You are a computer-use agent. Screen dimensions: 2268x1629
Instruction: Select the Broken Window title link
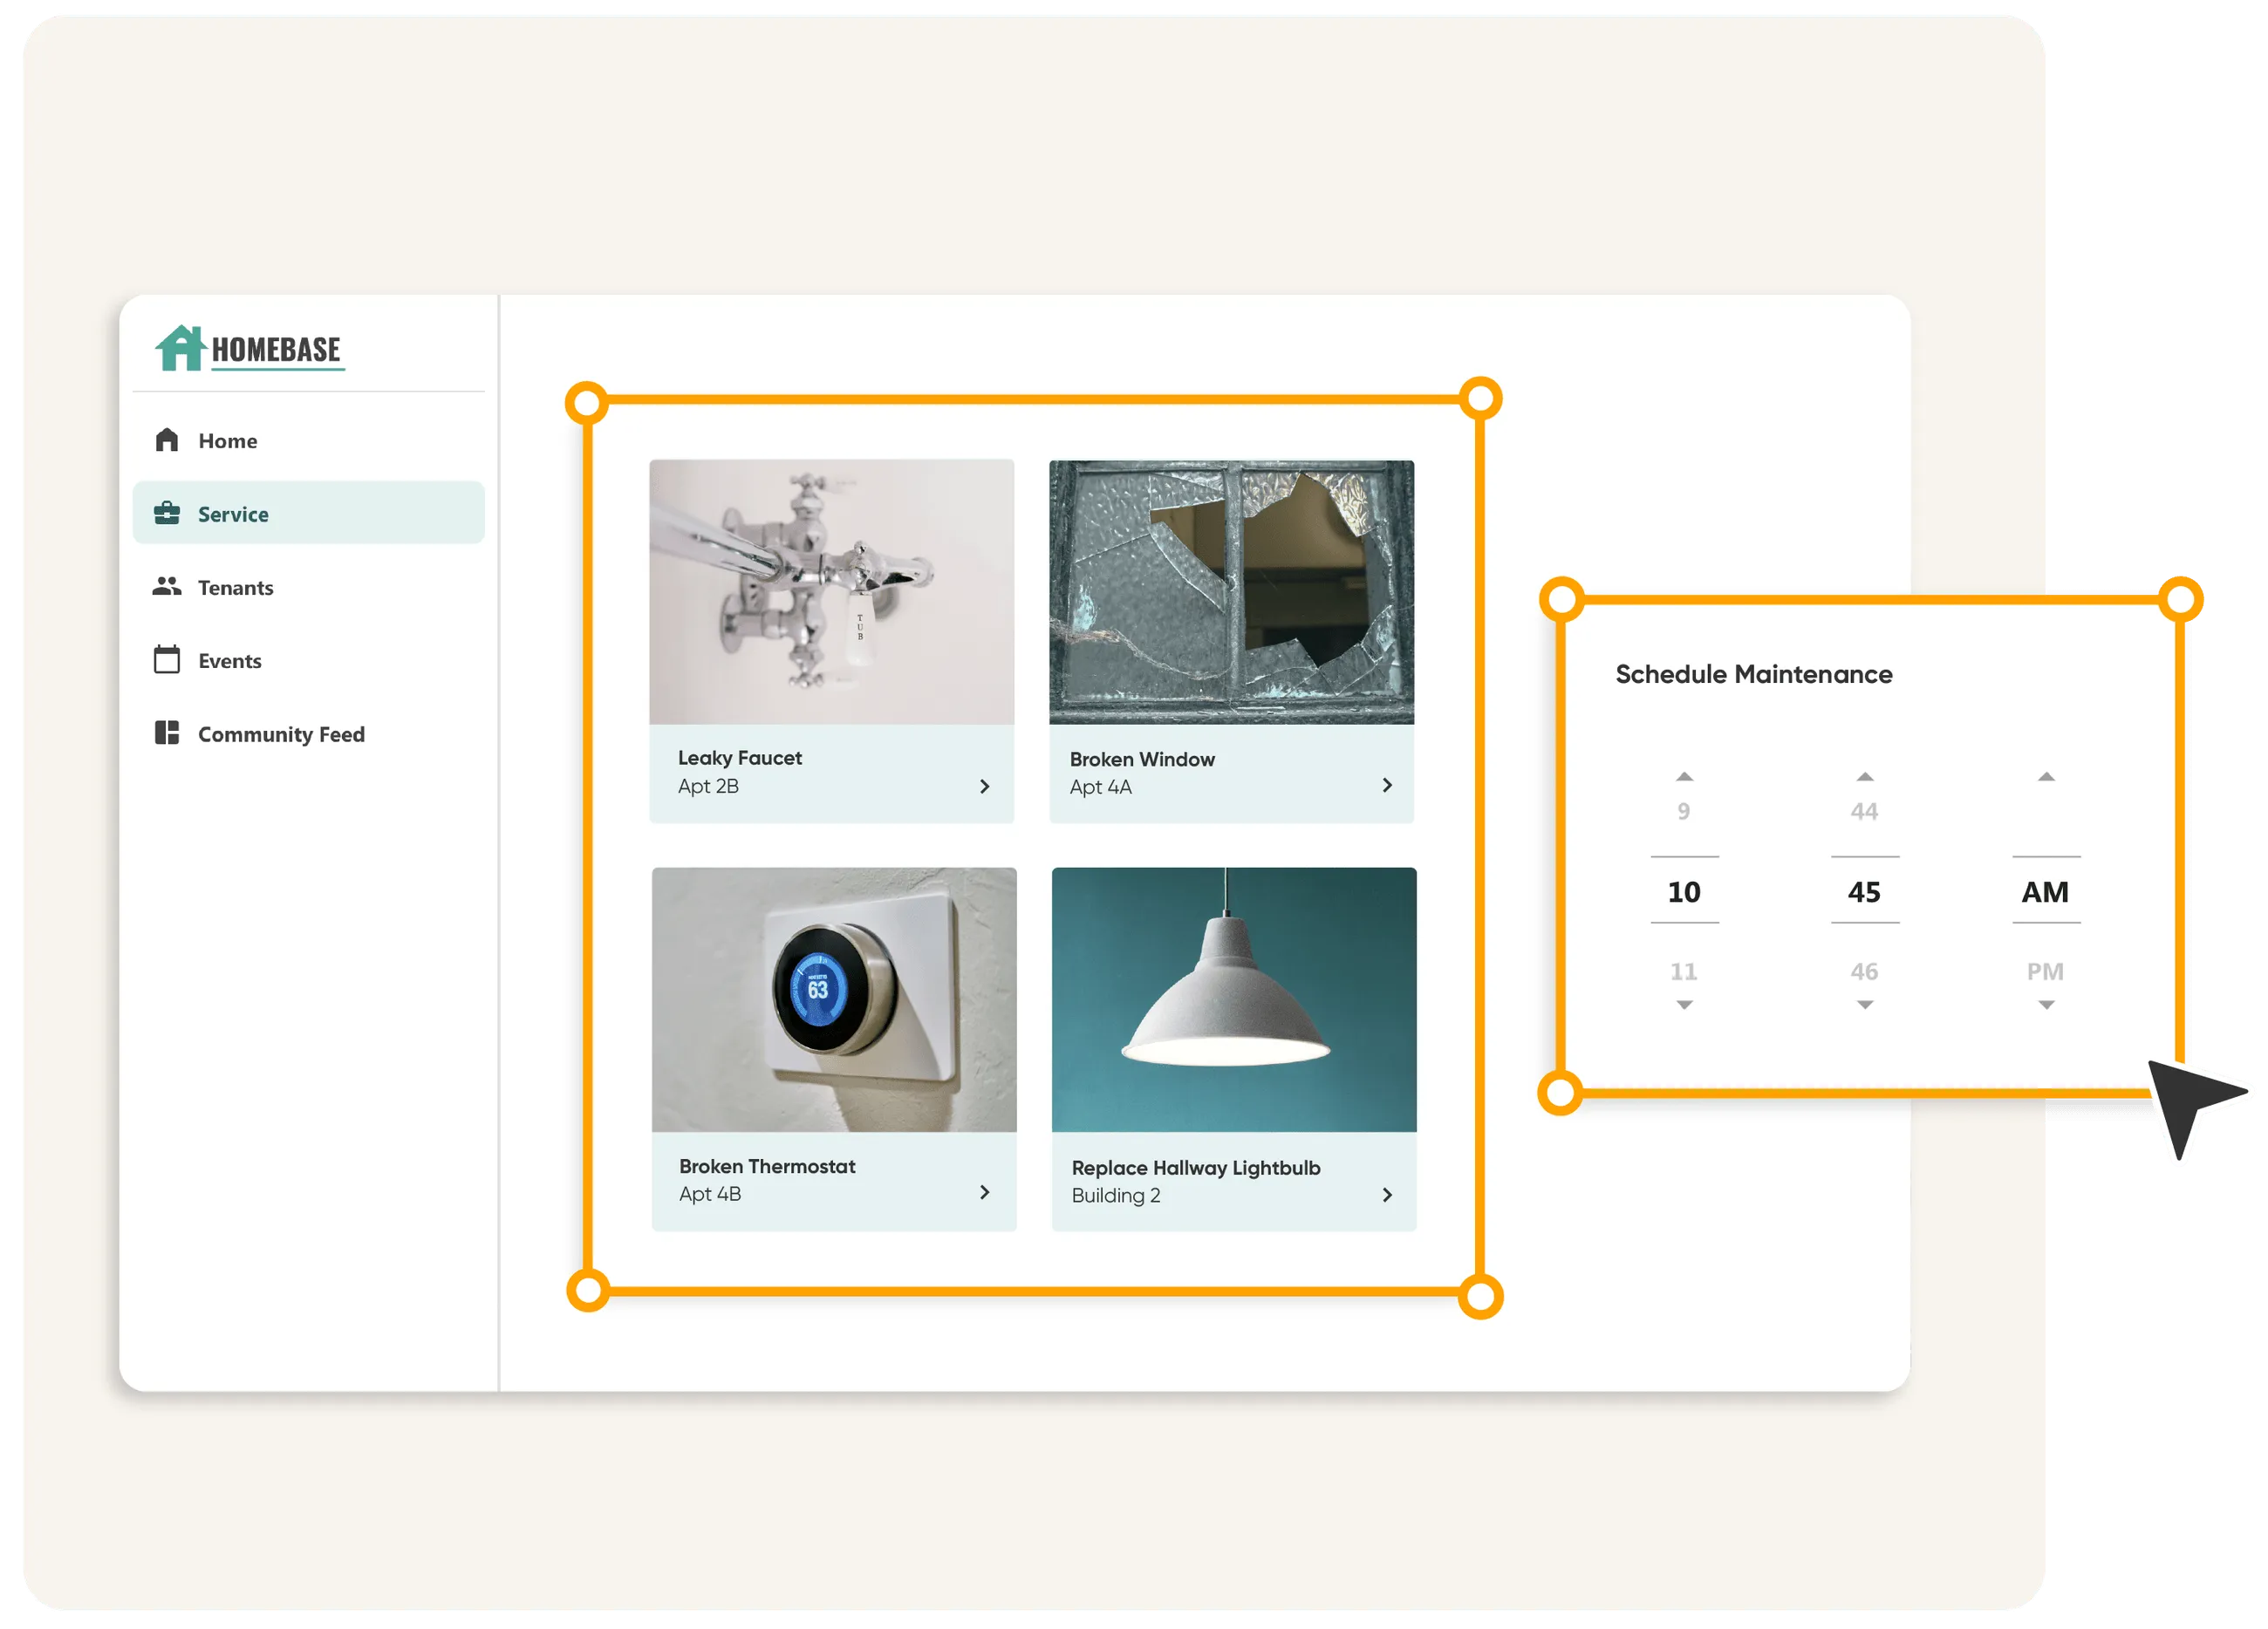click(x=1142, y=759)
